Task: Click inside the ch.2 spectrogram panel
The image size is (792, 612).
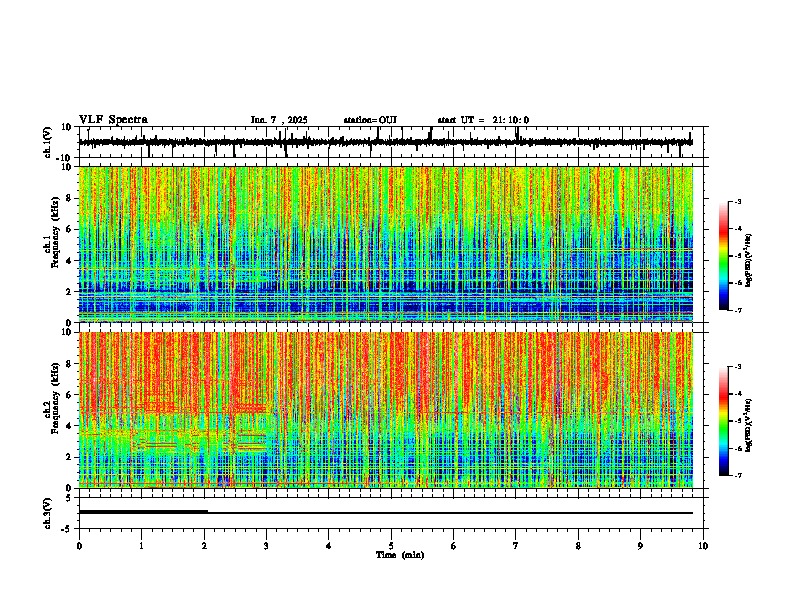Action: [x=386, y=410]
